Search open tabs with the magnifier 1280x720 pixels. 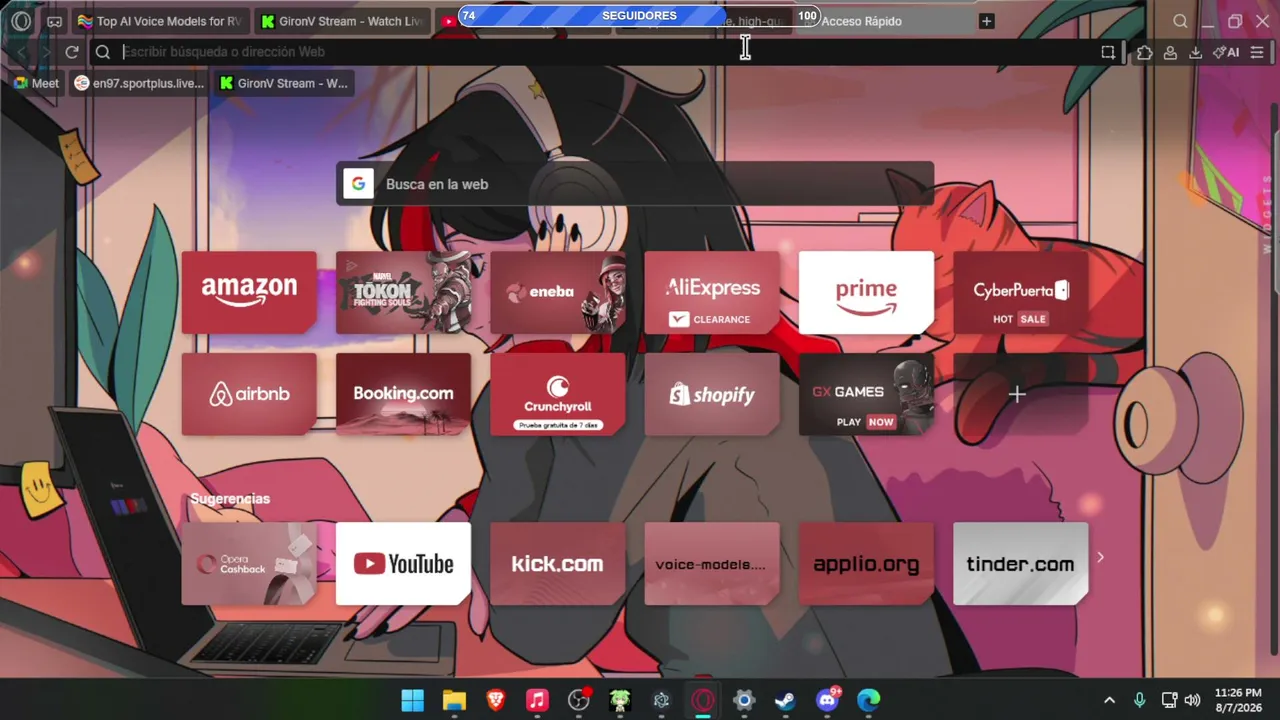[x=1180, y=21]
